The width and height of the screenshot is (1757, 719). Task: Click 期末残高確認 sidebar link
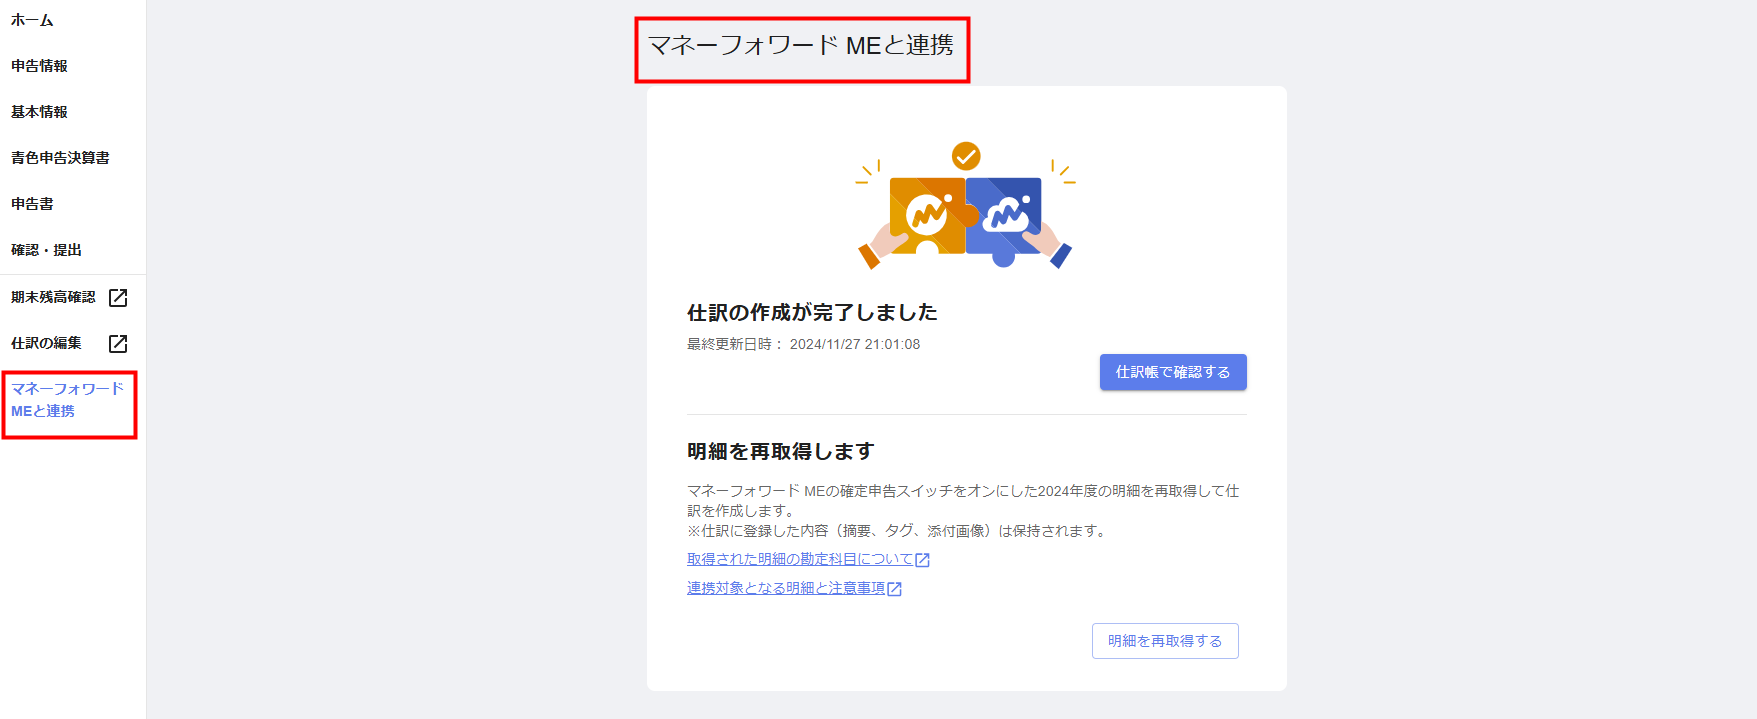click(53, 297)
